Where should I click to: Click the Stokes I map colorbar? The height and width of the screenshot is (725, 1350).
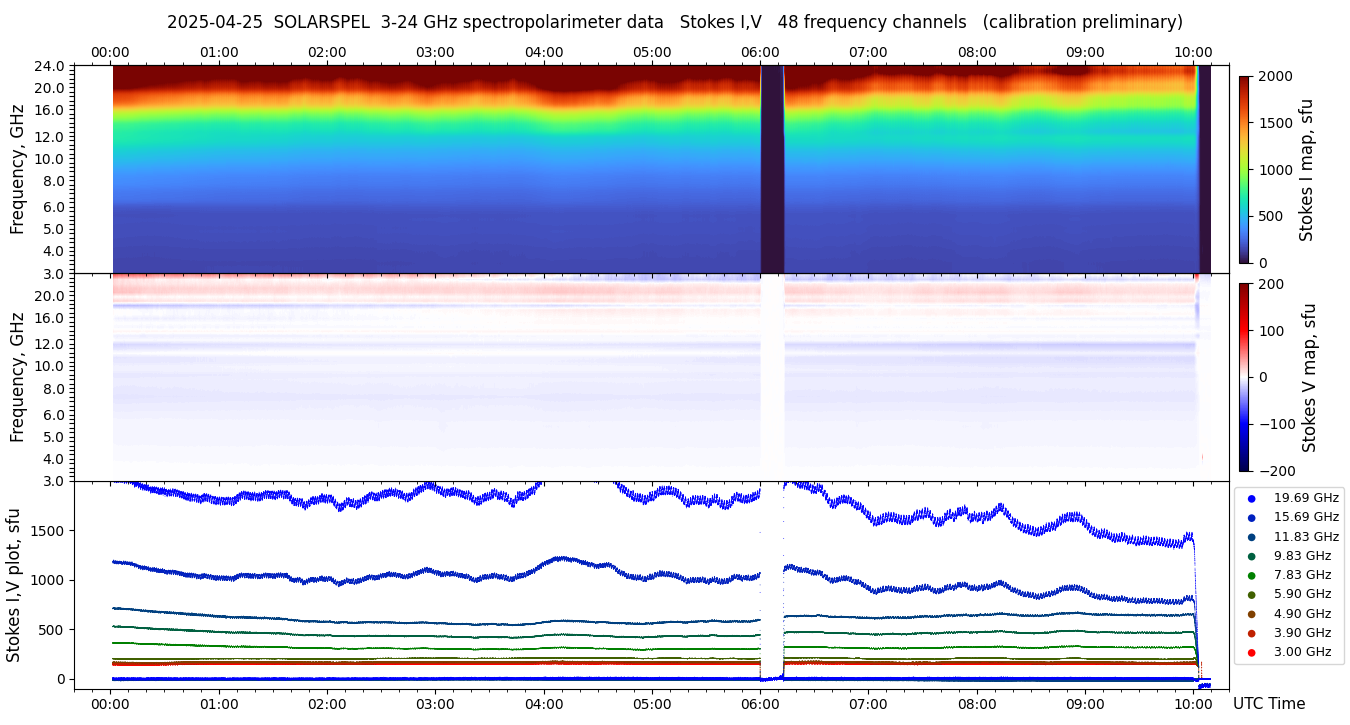coord(1244,169)
